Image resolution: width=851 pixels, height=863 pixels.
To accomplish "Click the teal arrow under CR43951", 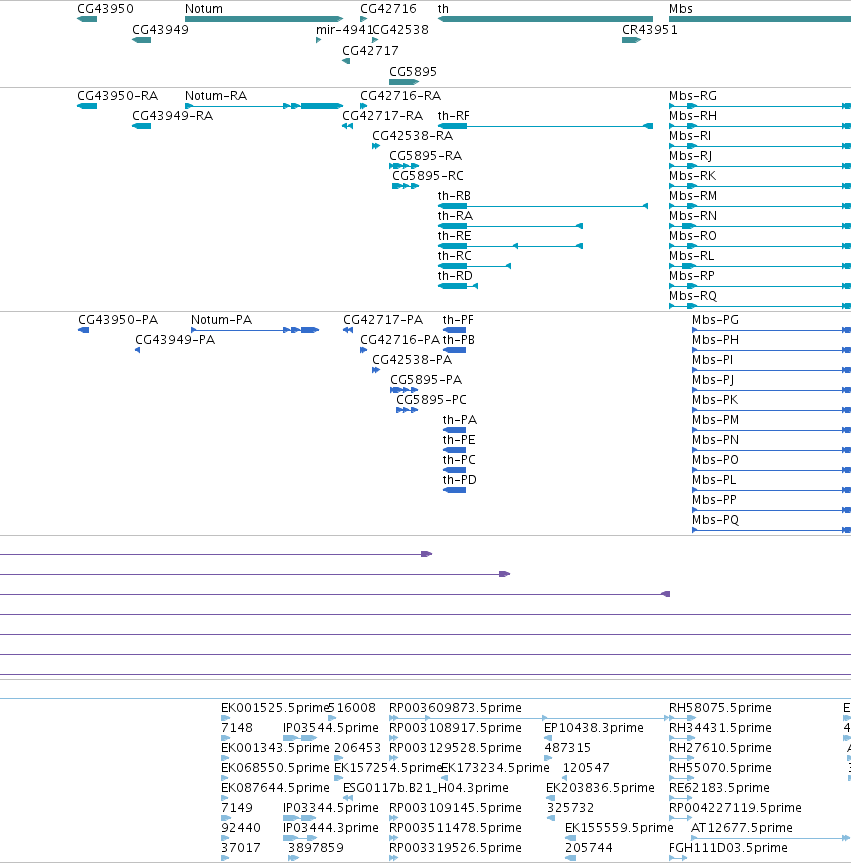I will (x=631, y=40).
